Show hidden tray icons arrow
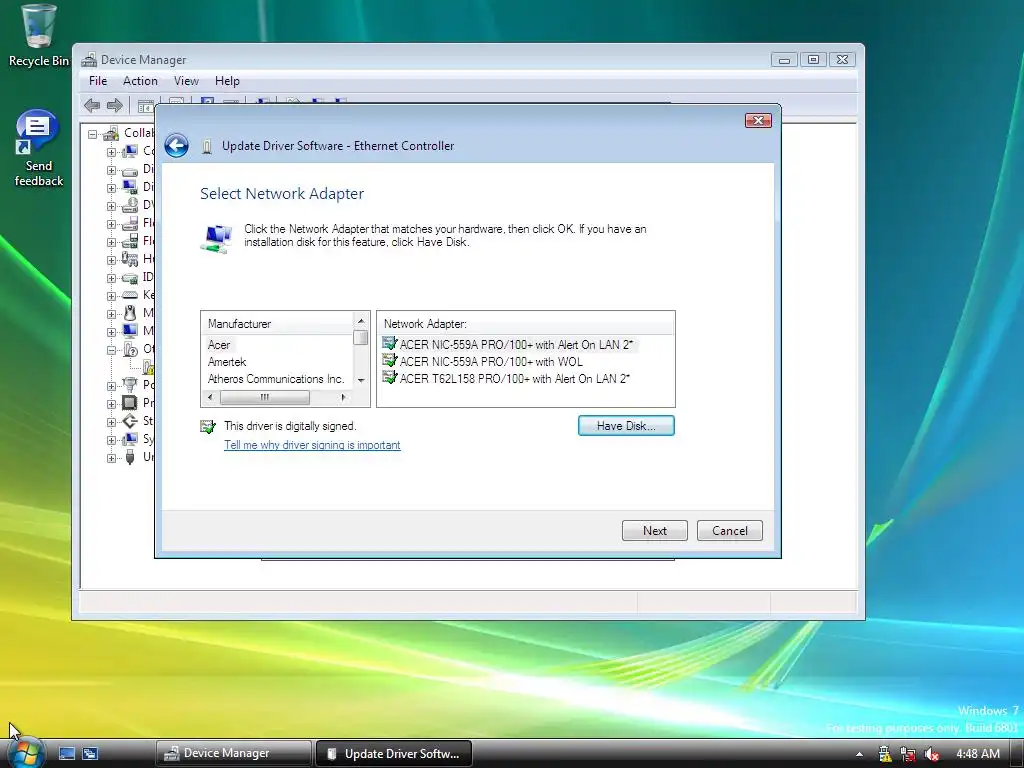Screen dimensions: 1024x768 [859, 754]
